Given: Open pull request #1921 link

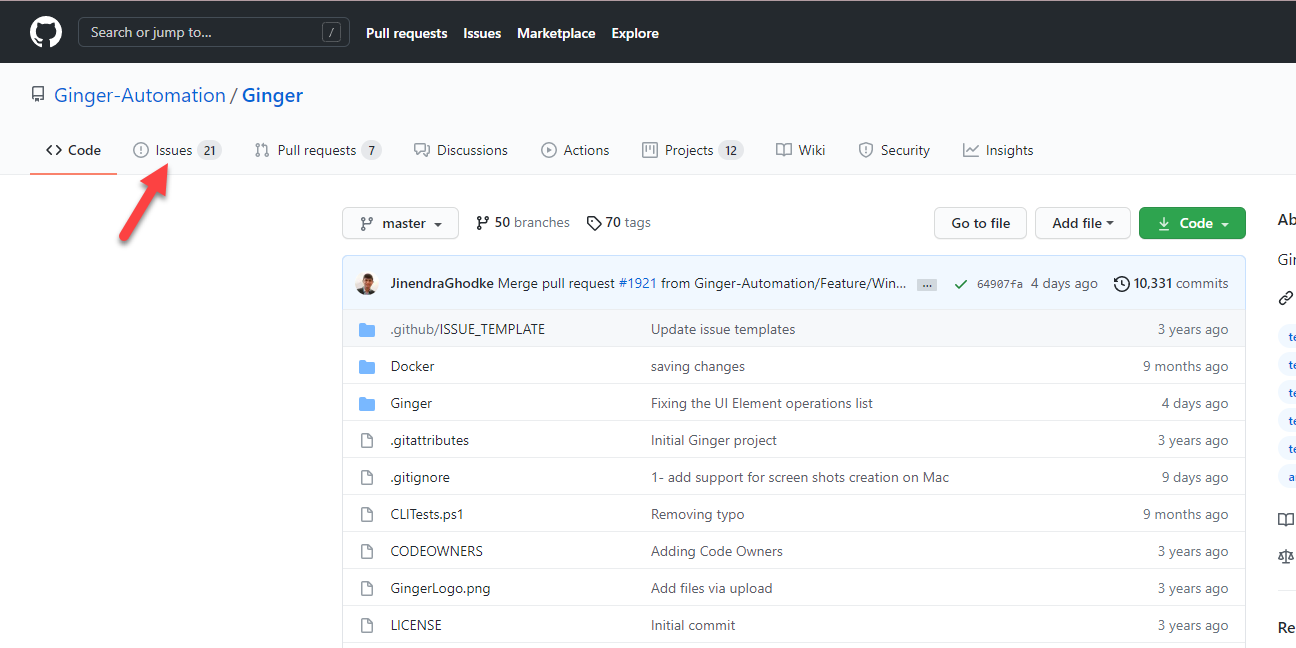Looking at the screenshot, I should (637, 284).
